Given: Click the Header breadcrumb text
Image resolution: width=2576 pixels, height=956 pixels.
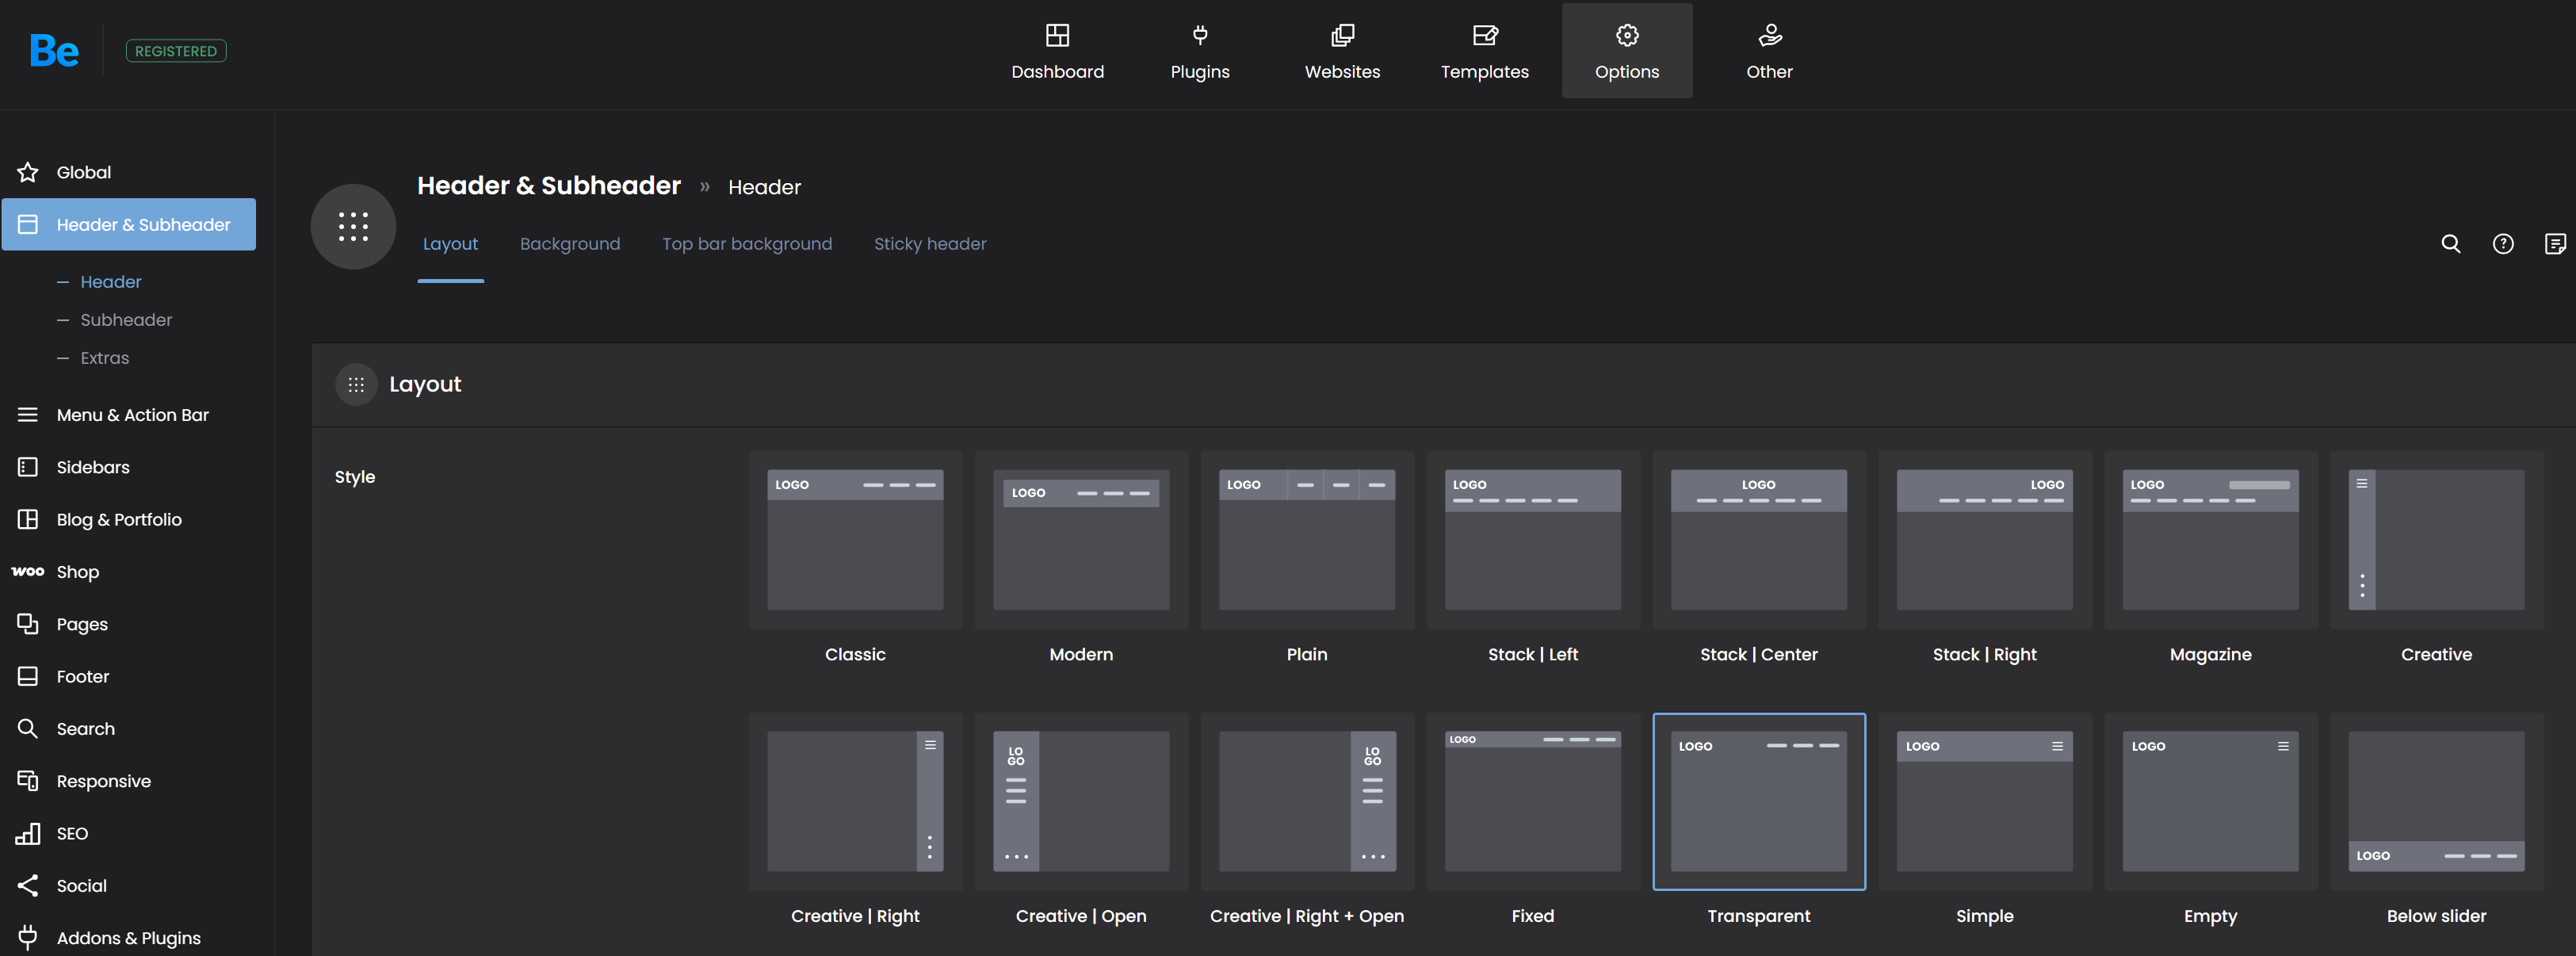Looking at the screenshot, I should [x=764, y=187].
